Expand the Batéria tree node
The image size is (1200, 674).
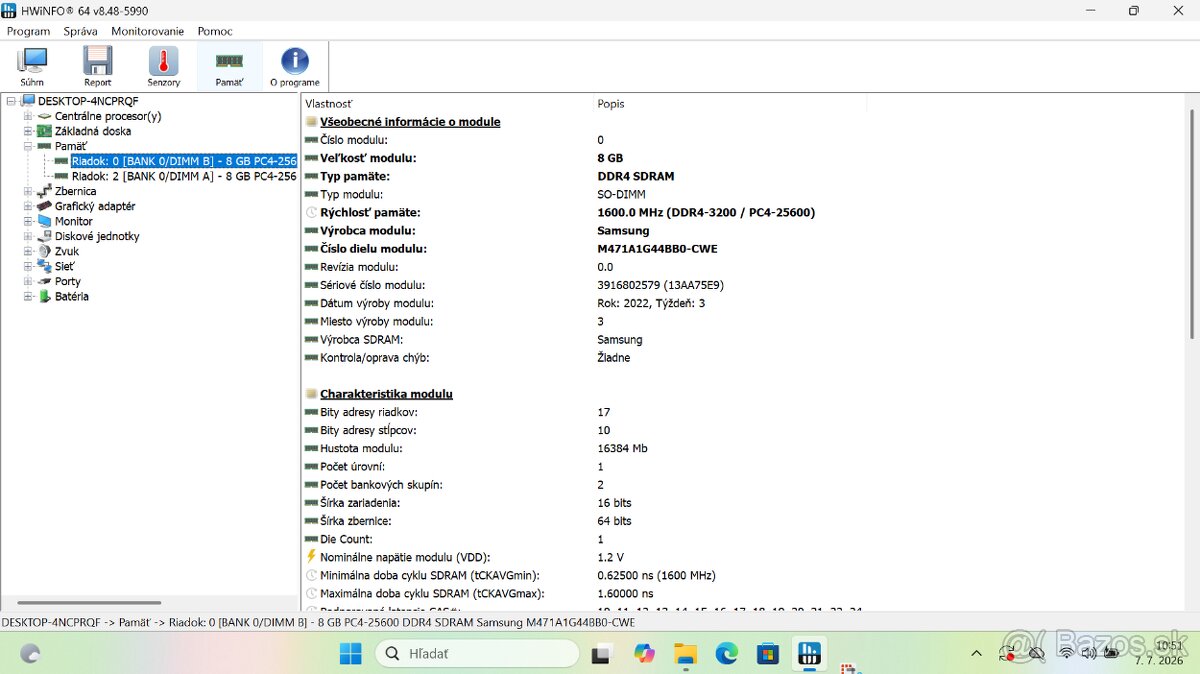[28, 296]
